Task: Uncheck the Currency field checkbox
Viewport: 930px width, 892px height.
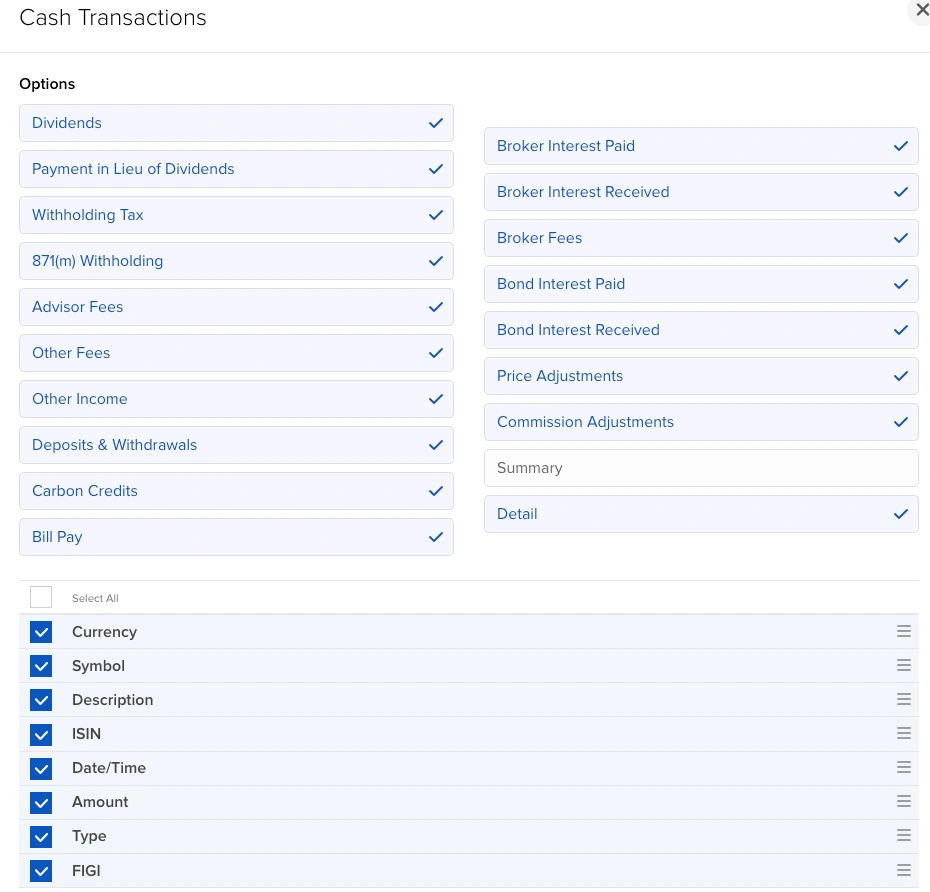Action: 41,632
